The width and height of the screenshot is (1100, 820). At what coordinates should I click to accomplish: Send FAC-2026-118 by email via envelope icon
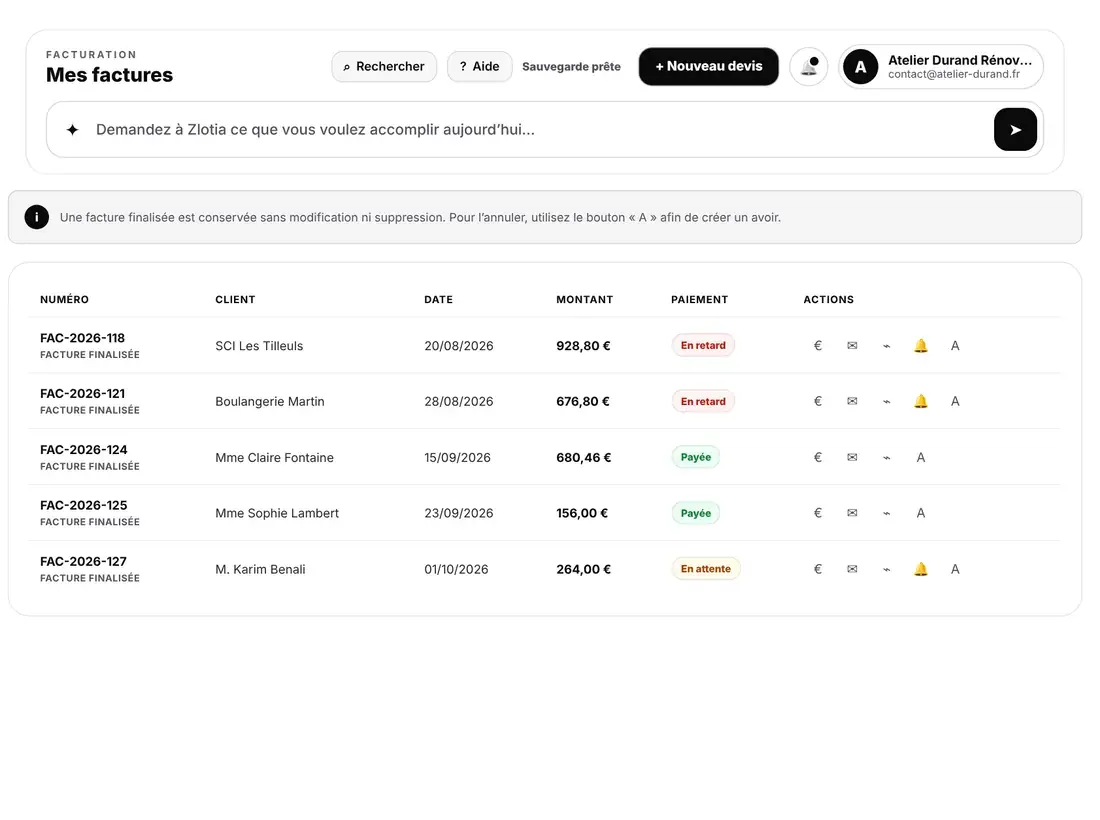click(852, 345)
